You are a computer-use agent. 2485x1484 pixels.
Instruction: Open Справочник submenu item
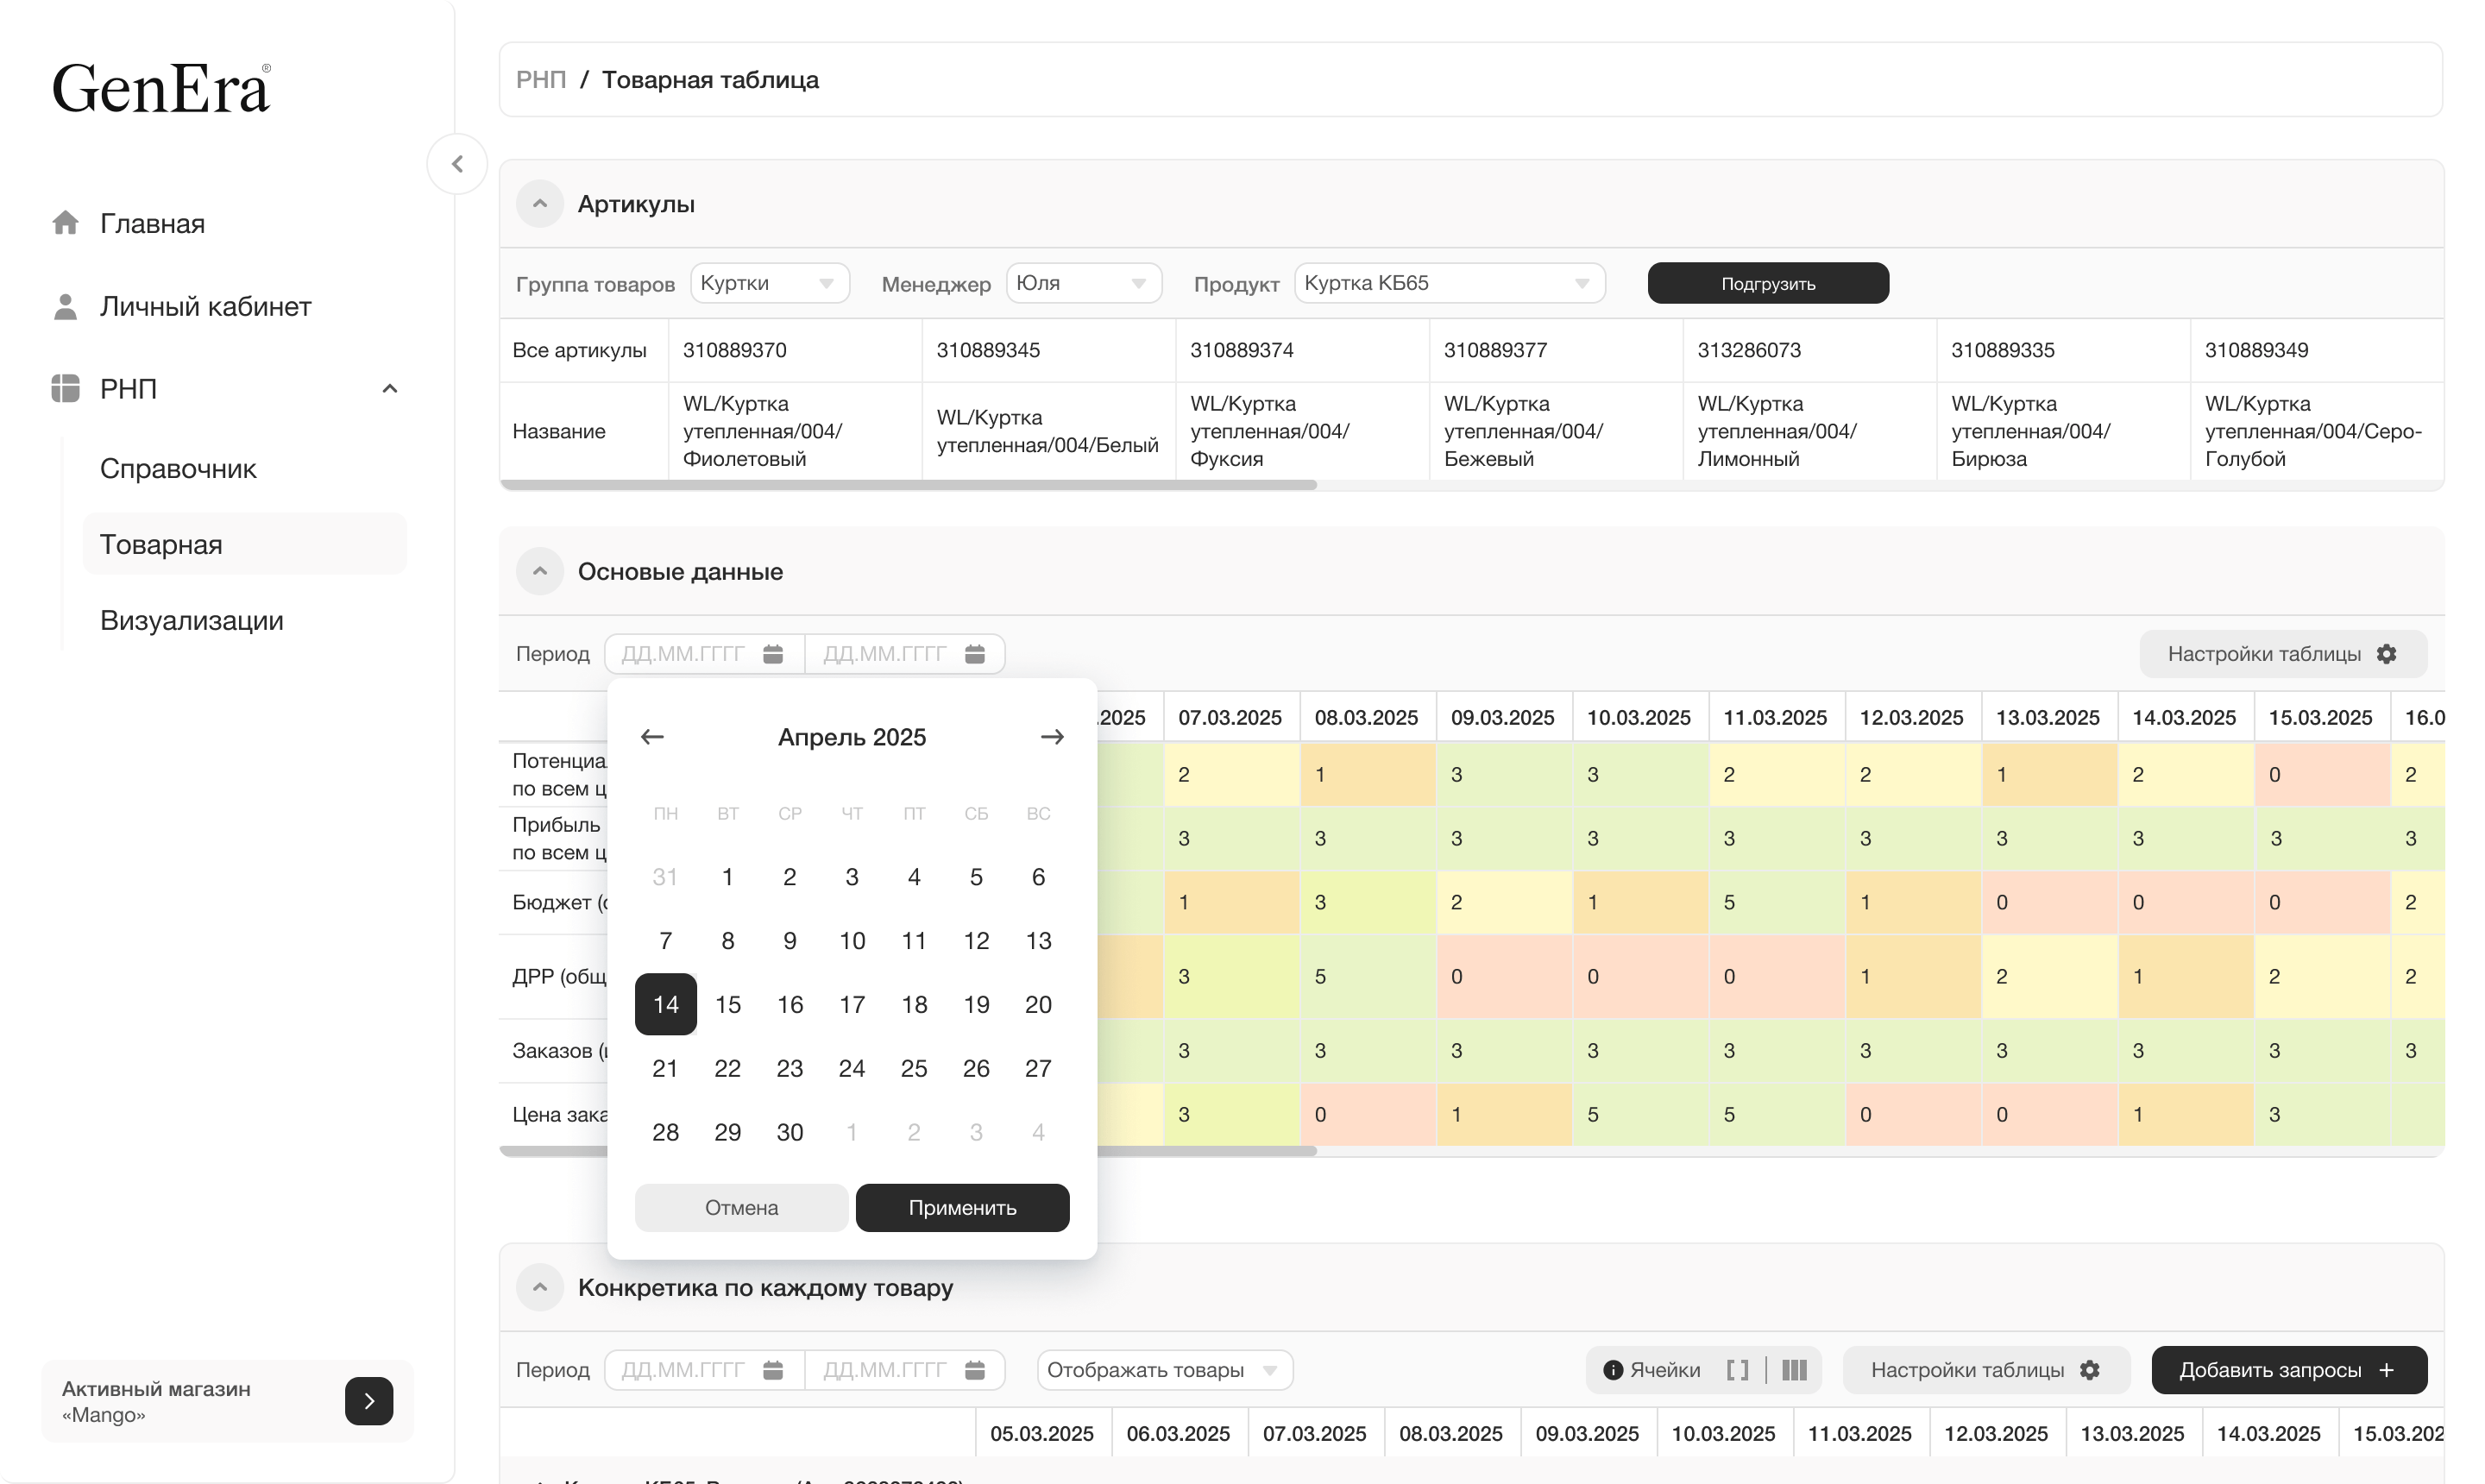(x=178, y=468)
